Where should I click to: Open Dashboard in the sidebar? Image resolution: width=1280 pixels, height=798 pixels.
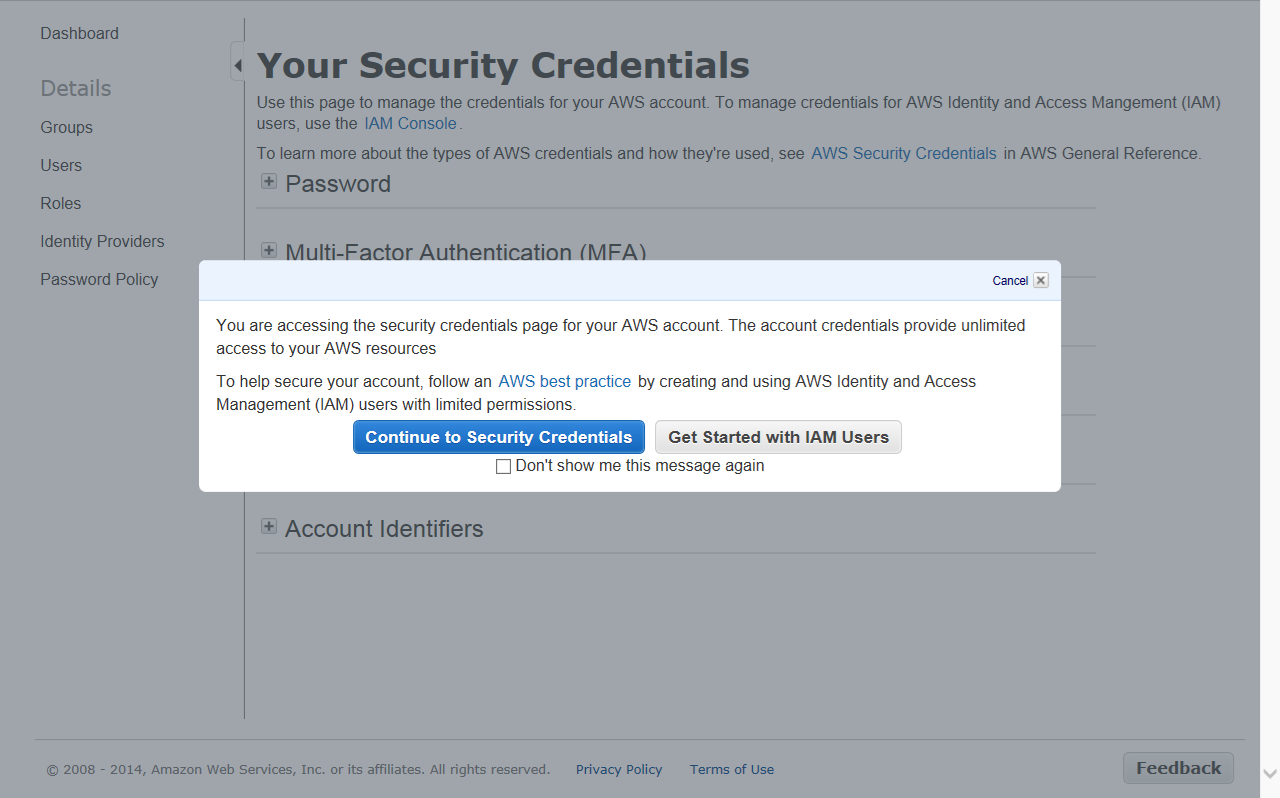(79, 33)
